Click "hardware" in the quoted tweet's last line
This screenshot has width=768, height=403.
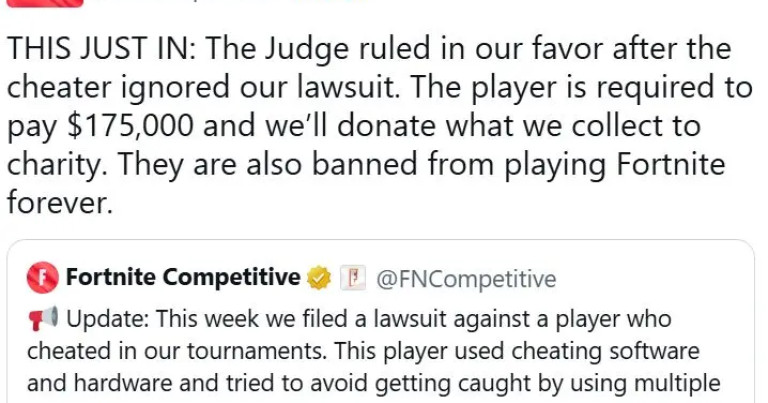[104, 383]
